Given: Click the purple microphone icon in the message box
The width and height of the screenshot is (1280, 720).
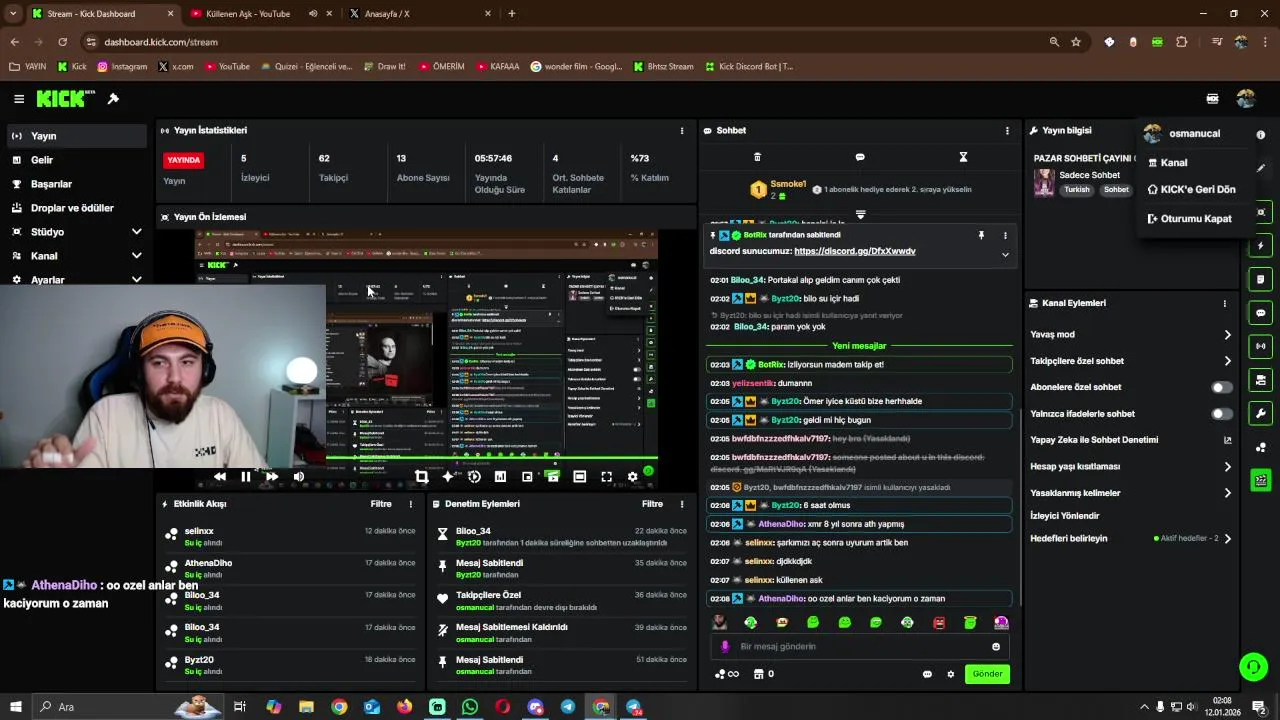Looking at the screenshot, I should tap(725, 647).
